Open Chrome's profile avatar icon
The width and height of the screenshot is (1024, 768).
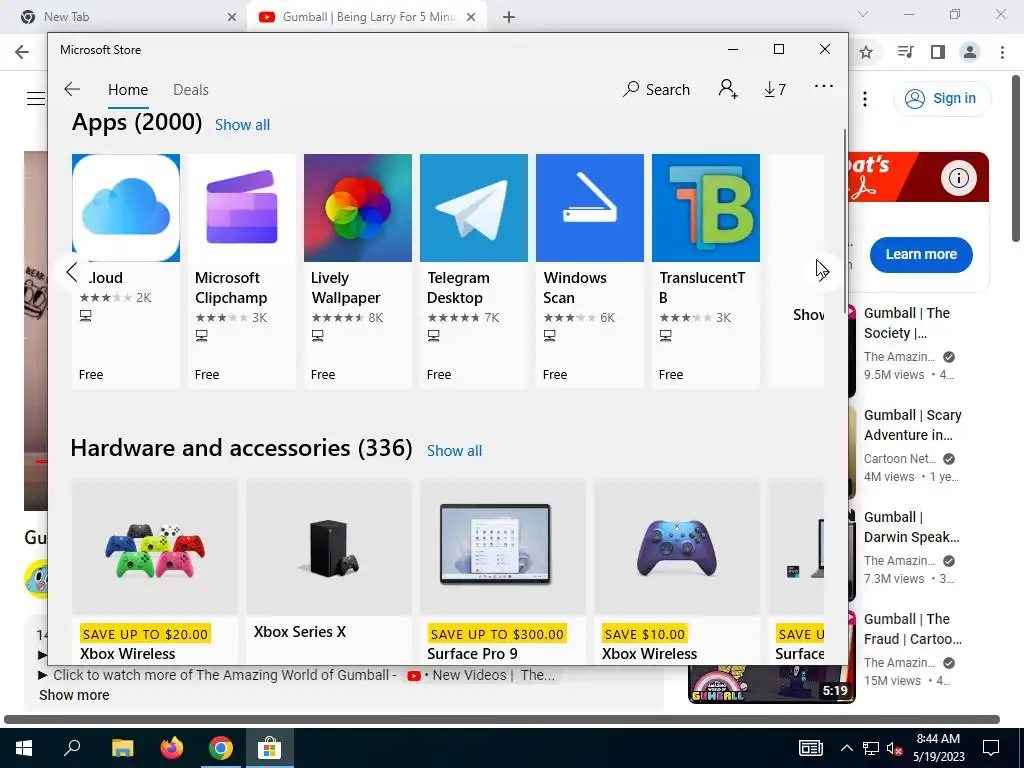(970, 52)
